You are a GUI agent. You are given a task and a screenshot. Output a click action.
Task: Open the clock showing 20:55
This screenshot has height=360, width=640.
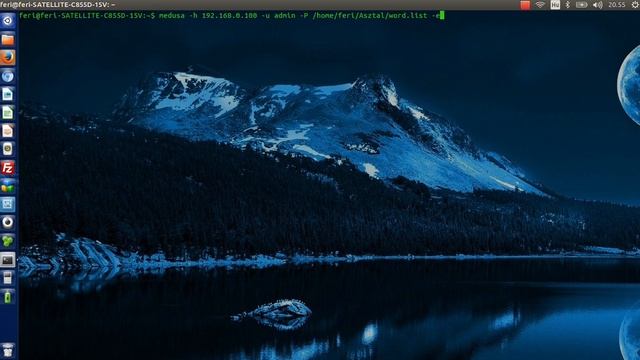(616, 5)
